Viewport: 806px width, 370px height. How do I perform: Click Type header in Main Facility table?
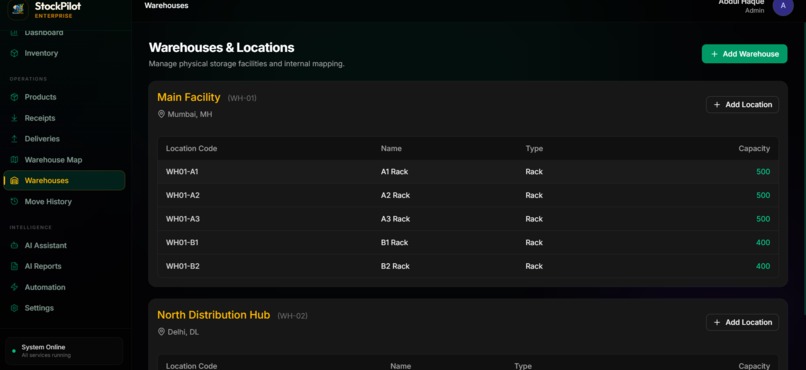click(x=534, y=149)
